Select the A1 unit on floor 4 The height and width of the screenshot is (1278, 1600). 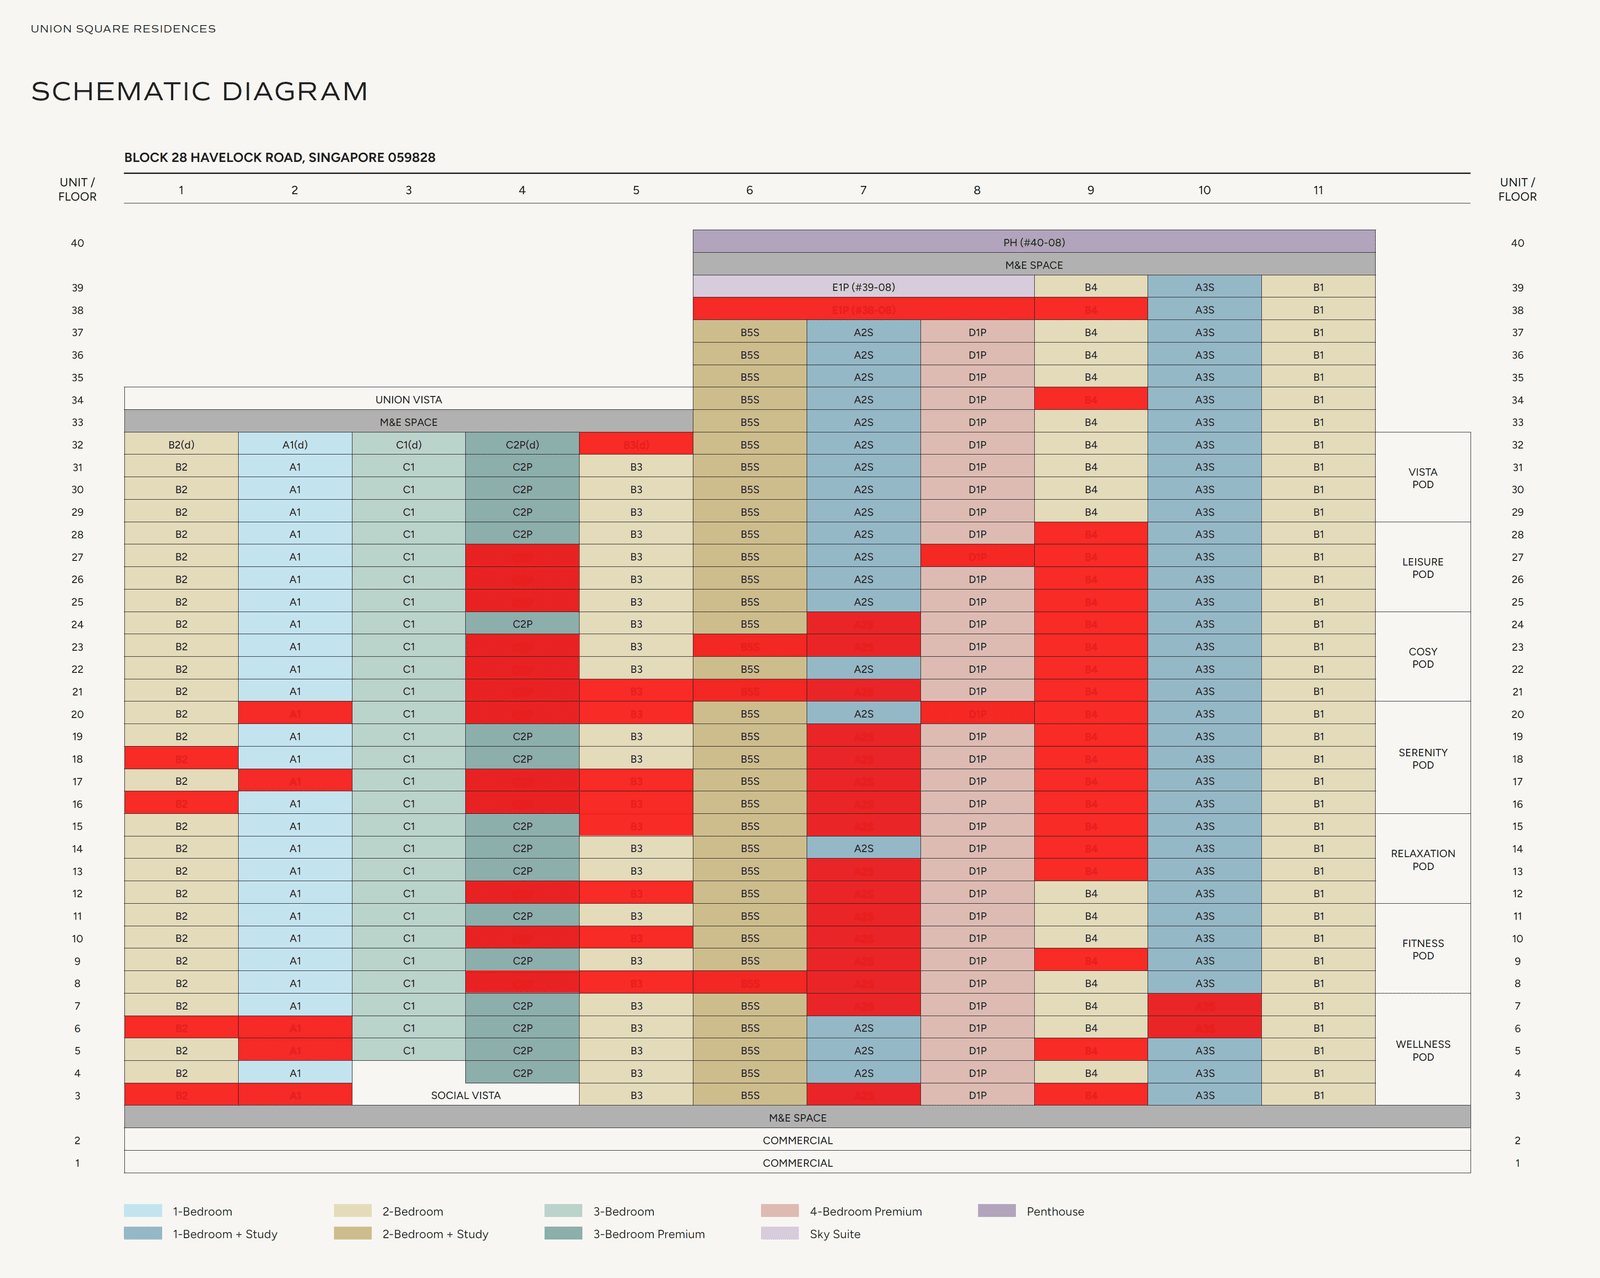click(295, 1073)
